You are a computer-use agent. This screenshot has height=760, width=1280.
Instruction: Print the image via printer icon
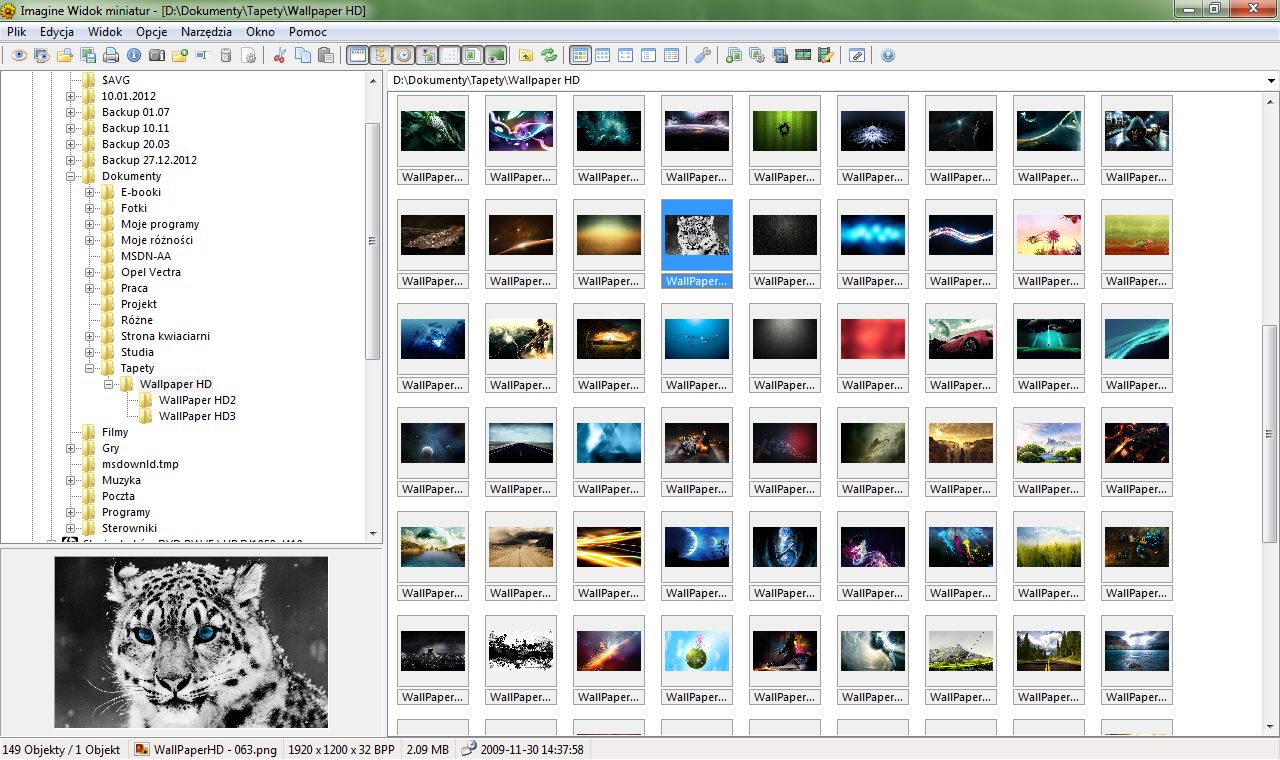click(111, 55)
